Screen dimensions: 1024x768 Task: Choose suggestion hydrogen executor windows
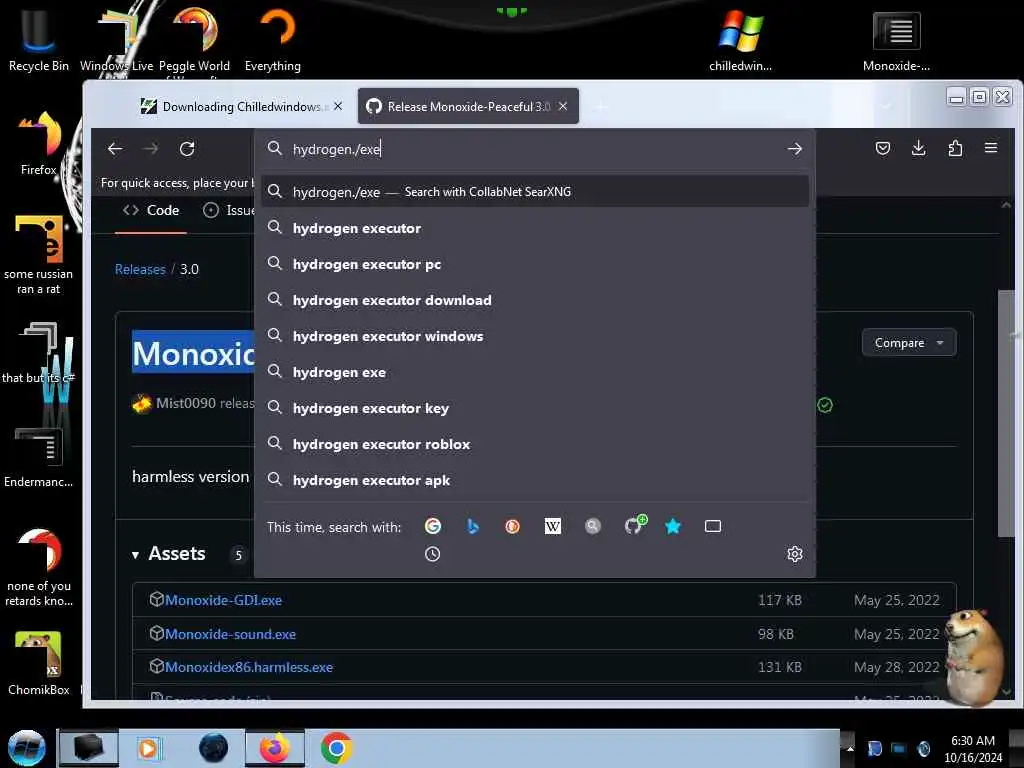534,336
